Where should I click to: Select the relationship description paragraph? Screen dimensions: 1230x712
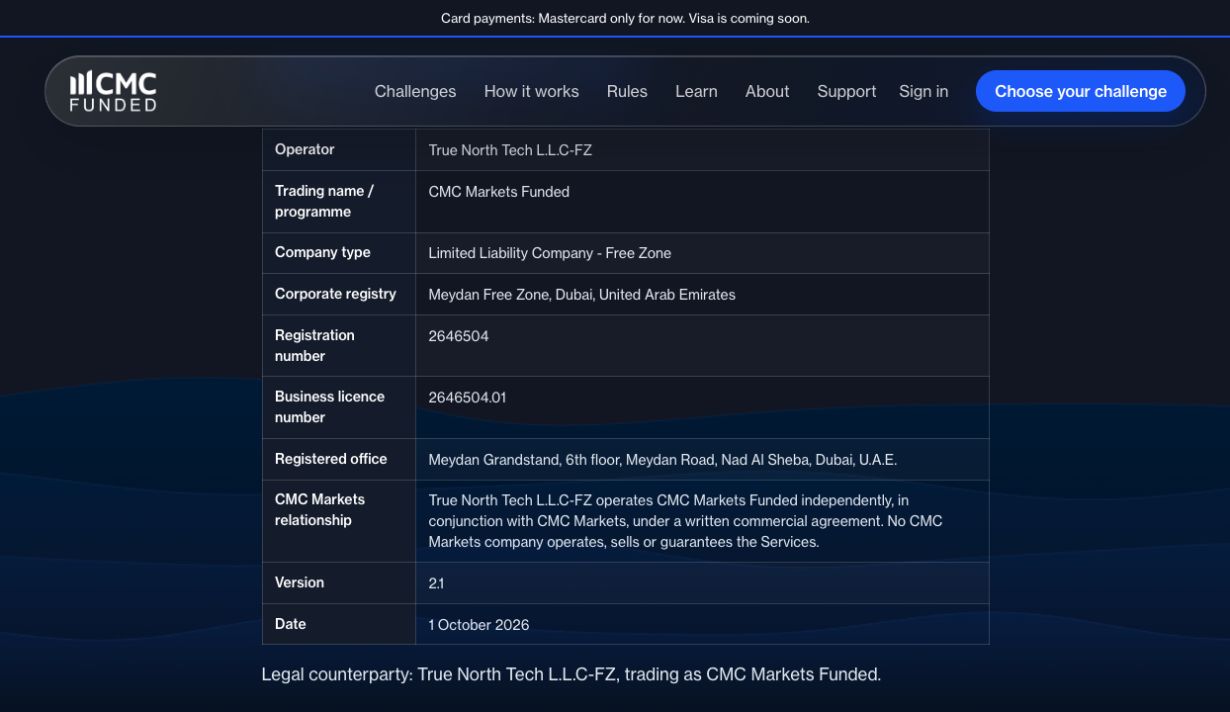tap(686, 521)
